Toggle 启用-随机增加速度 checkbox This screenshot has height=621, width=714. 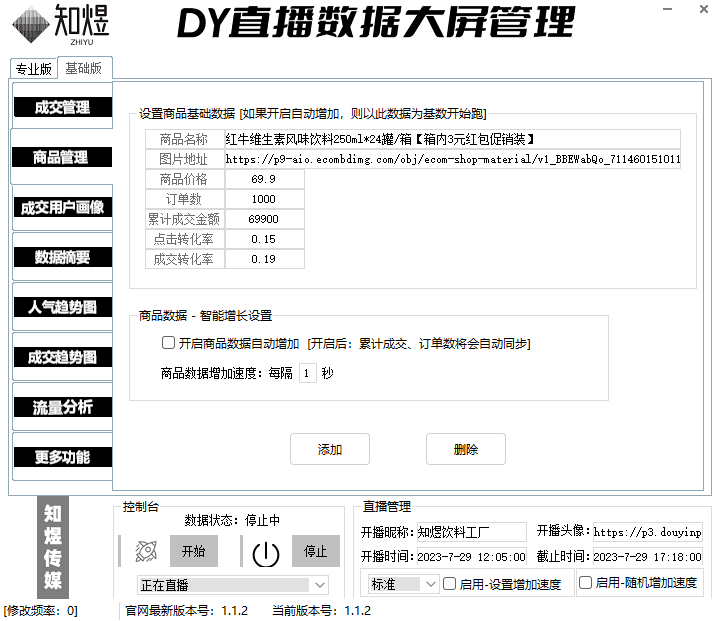point(585,582)
